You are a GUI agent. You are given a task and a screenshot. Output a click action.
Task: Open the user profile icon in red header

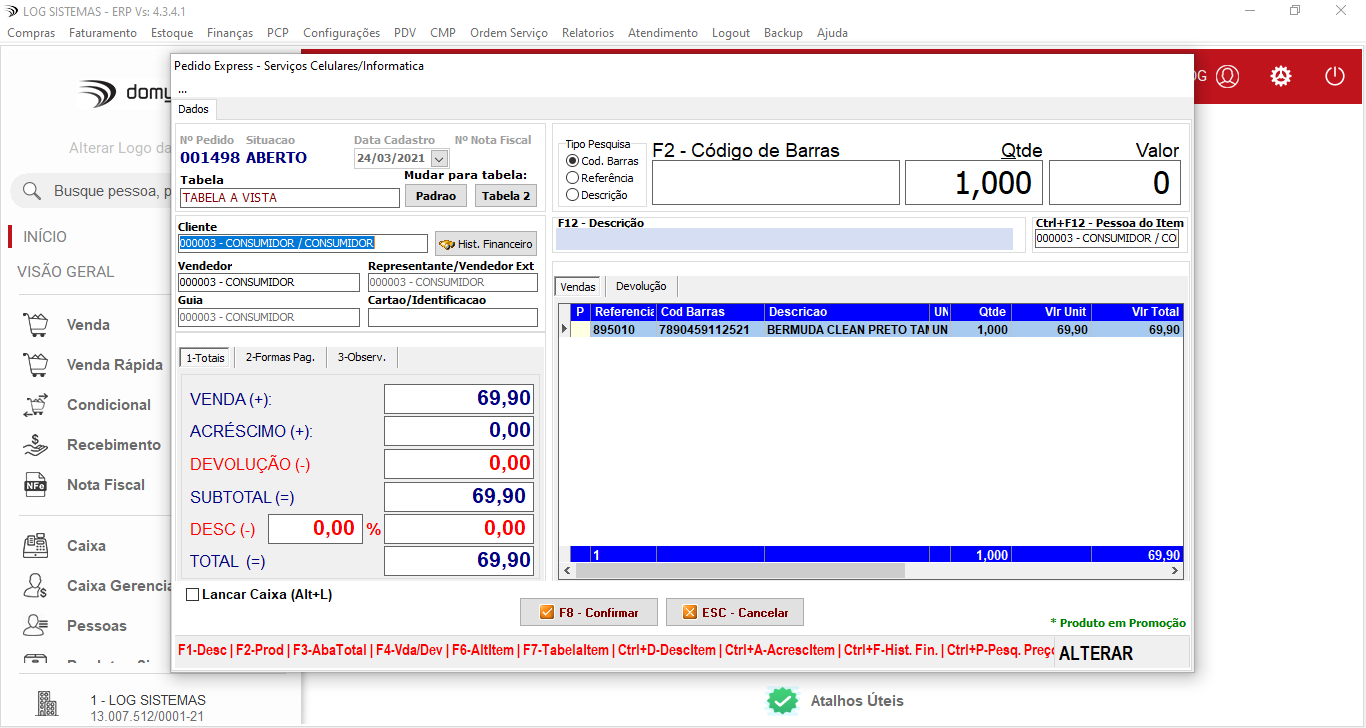pos(1228,76)
